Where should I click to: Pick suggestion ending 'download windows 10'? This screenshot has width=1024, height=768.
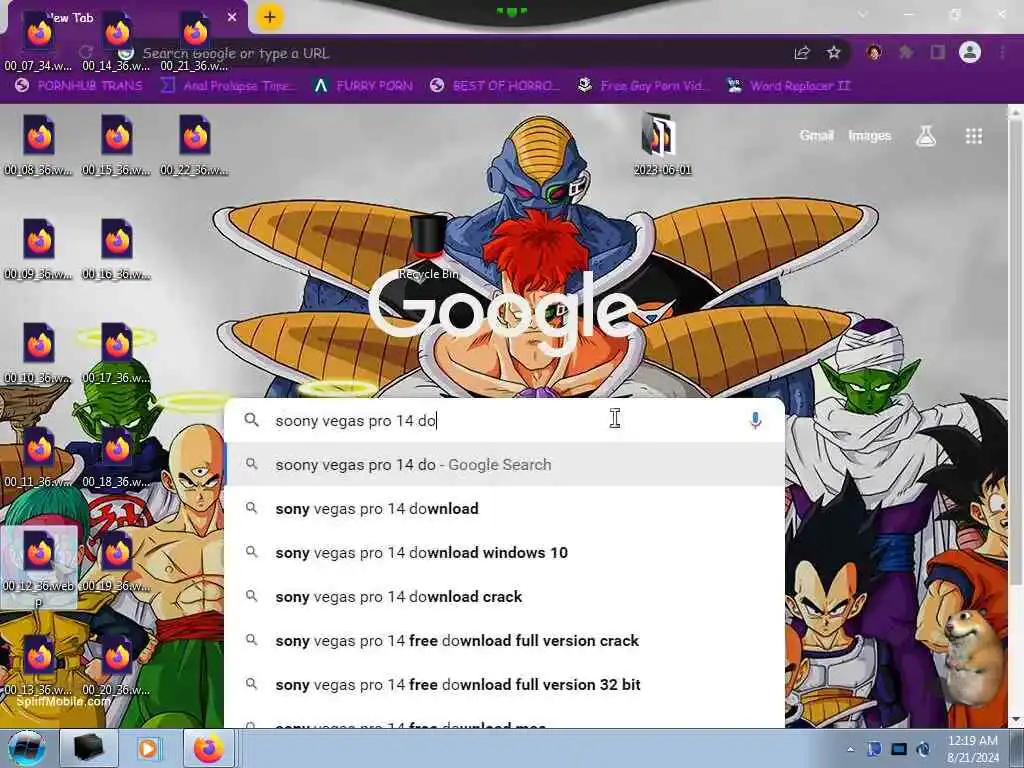(505, 552)
